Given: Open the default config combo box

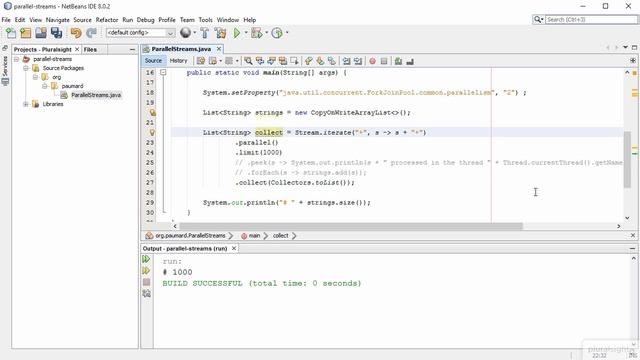Looking at the screenshot, I should (x=140, y=33).
